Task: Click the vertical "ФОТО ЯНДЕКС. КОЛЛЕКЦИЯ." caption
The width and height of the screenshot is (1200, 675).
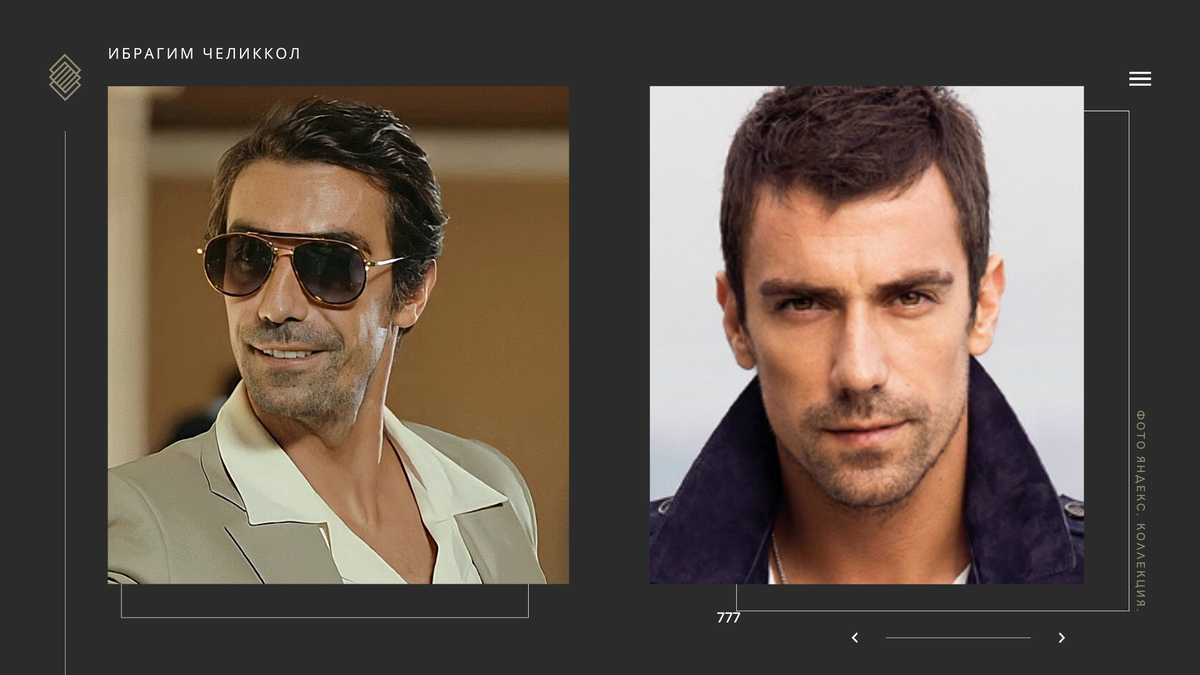Action: coord(1140,510)
